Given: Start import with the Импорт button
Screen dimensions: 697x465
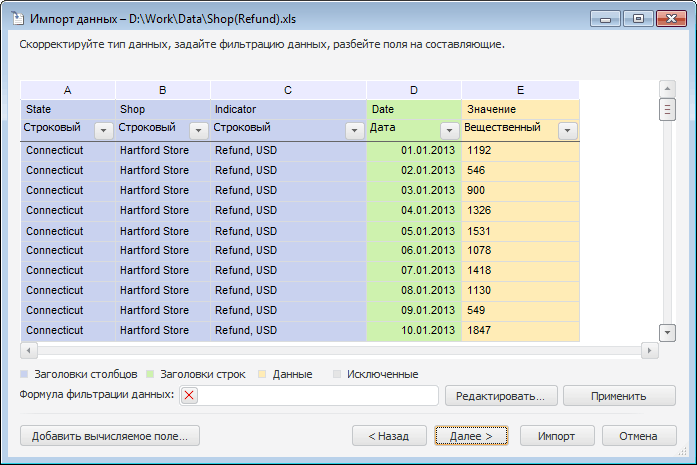Looking at the screenshot, I should (557, 436).
